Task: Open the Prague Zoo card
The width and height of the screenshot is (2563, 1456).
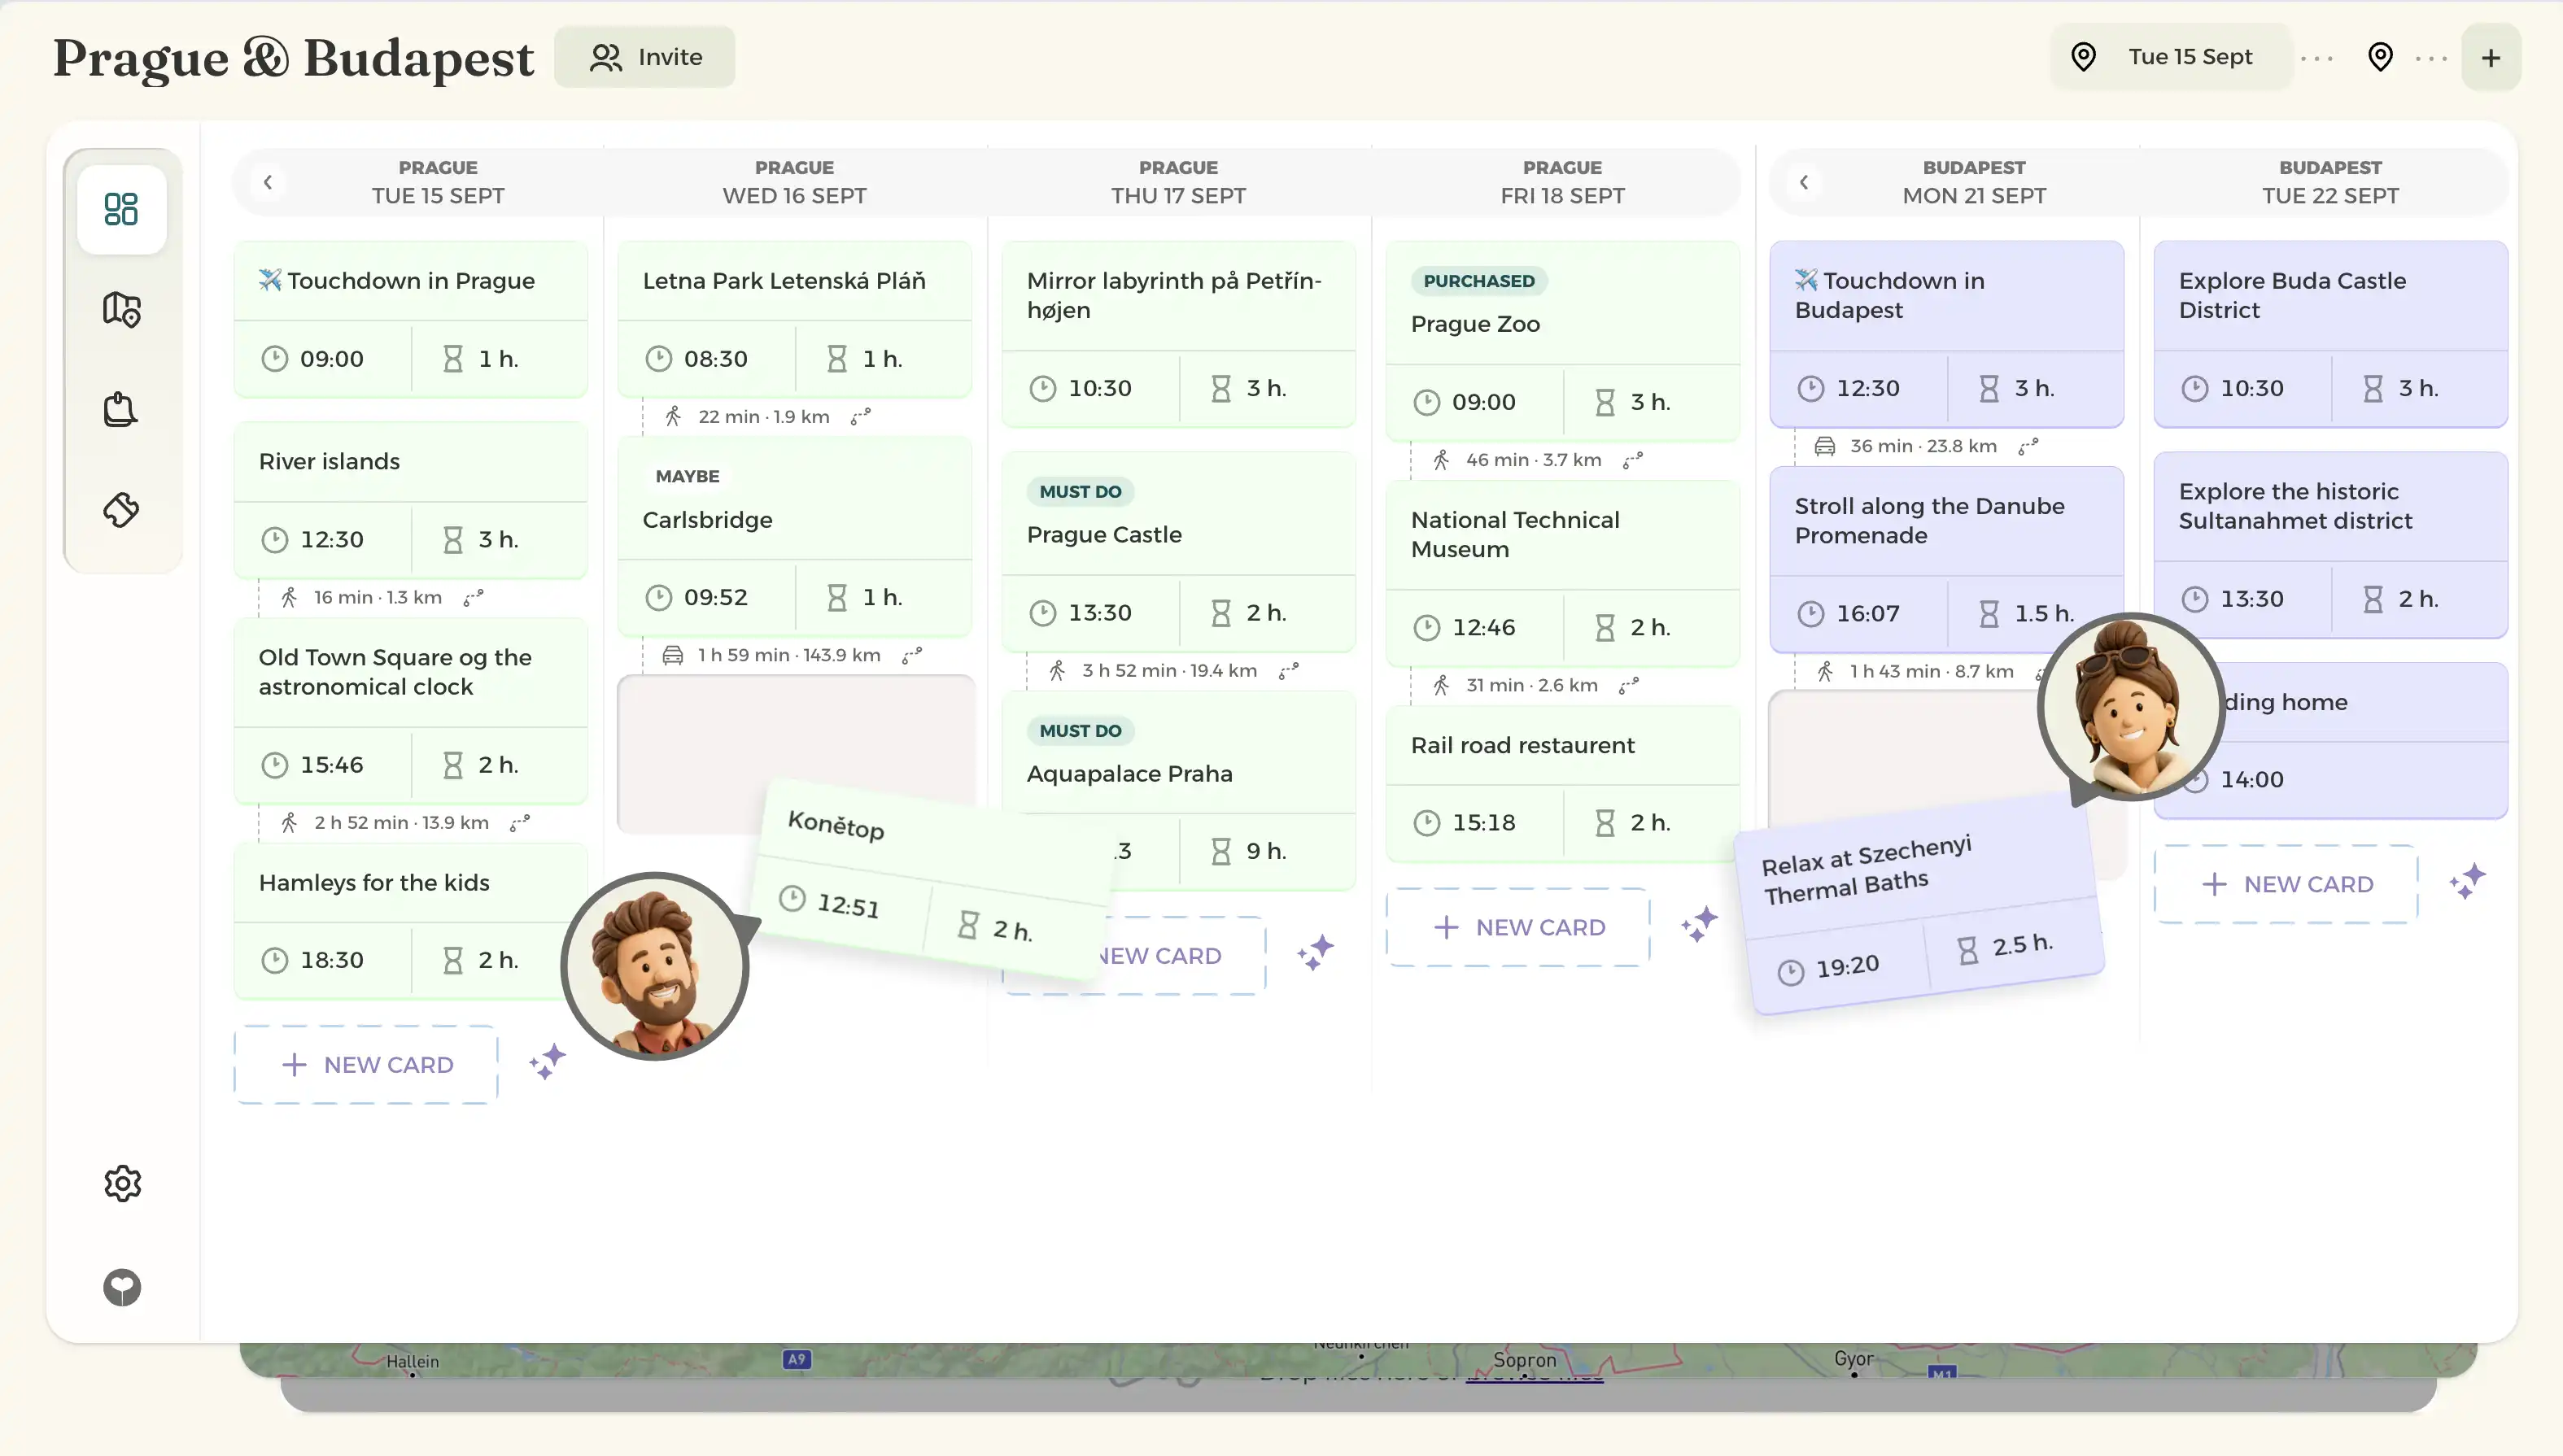Action: point(1562,341)
